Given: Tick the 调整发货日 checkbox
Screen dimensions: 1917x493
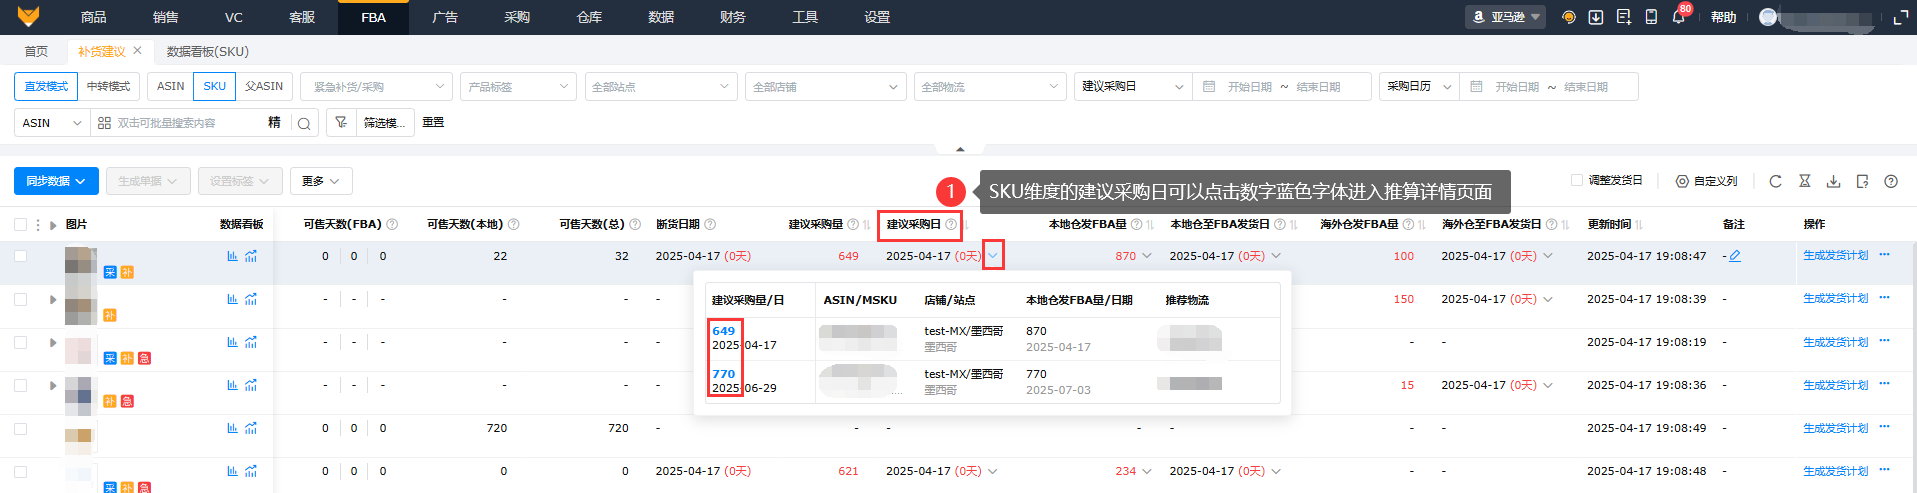Looking at the screenshot, I should click(1577, 180).
